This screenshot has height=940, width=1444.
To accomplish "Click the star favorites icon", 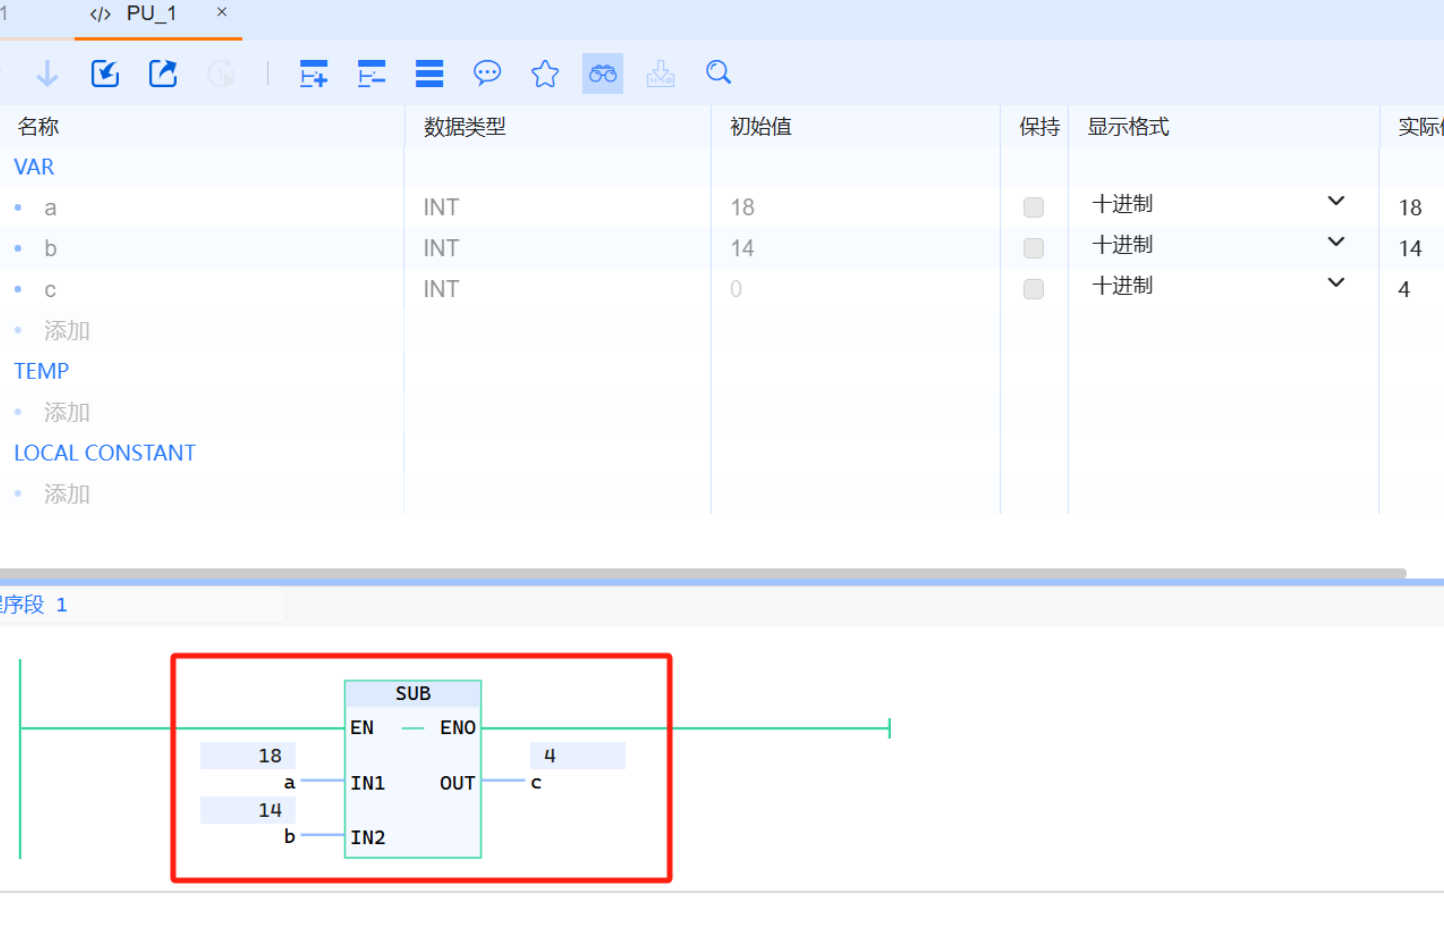I will click(545, 73).
